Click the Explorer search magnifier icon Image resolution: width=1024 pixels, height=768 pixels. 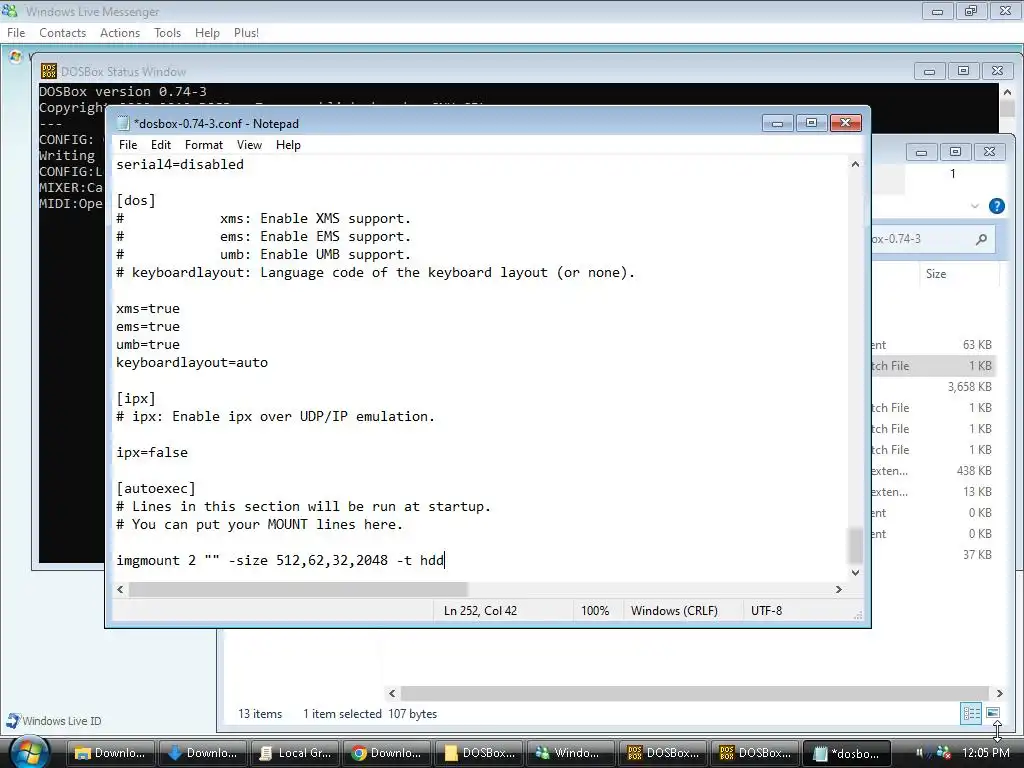pos(981,240)
